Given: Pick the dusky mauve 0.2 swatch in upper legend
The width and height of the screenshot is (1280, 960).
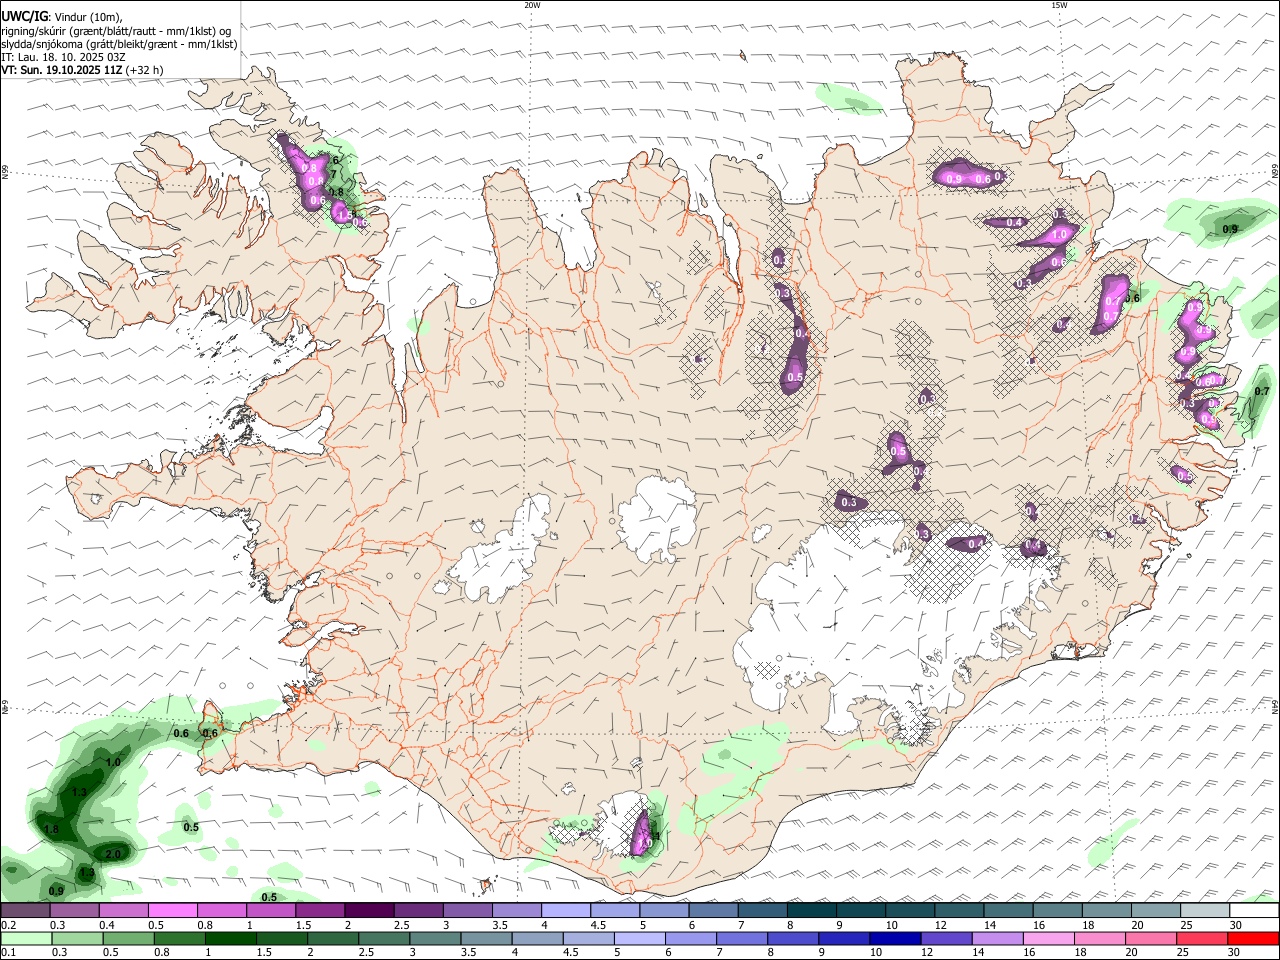Looking at the screenshot, I should (x=25, y=910).
